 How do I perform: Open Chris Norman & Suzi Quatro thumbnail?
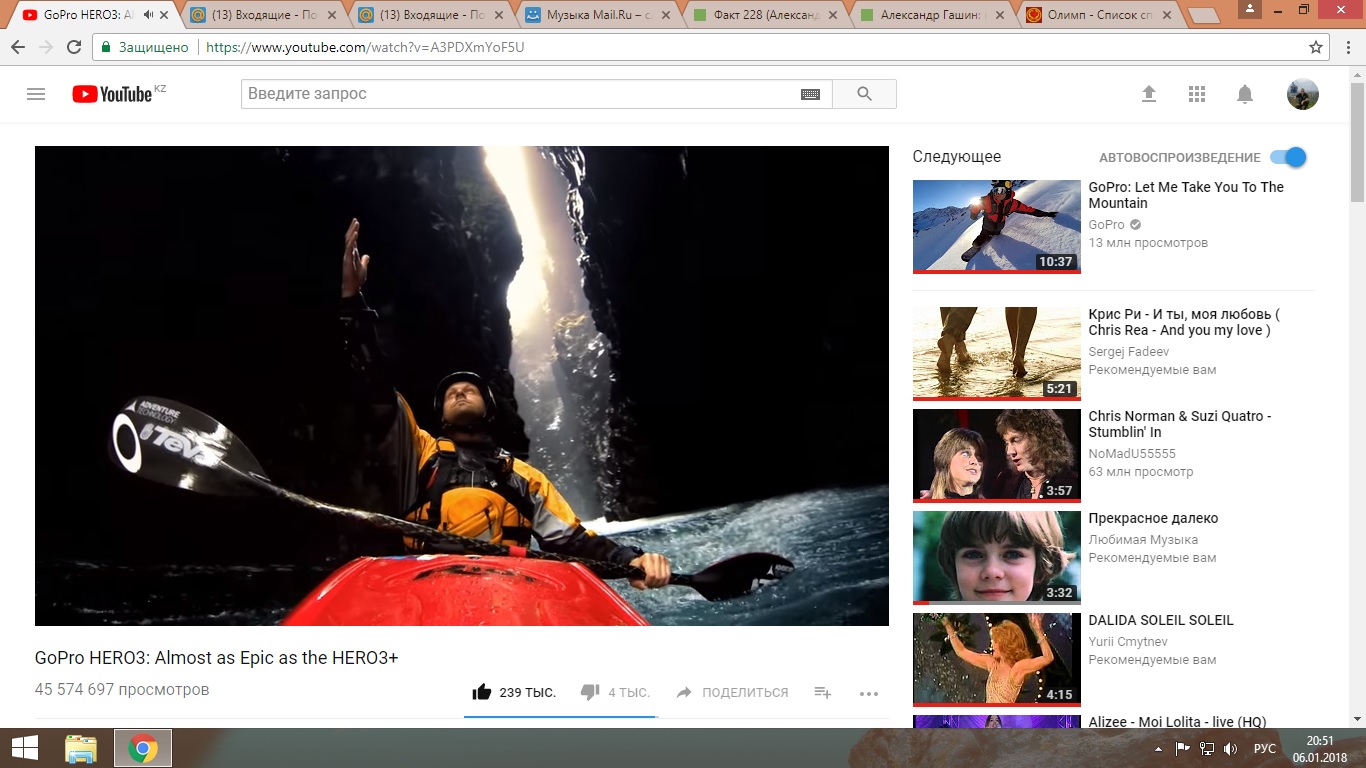tap(997, 456)
